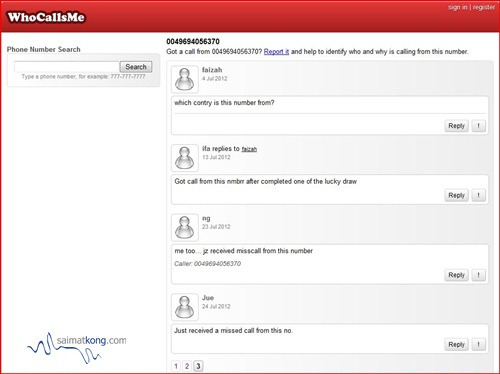Click the date 24 Jul 2012
Screen dimensions: 500x374
pos(216,306)
